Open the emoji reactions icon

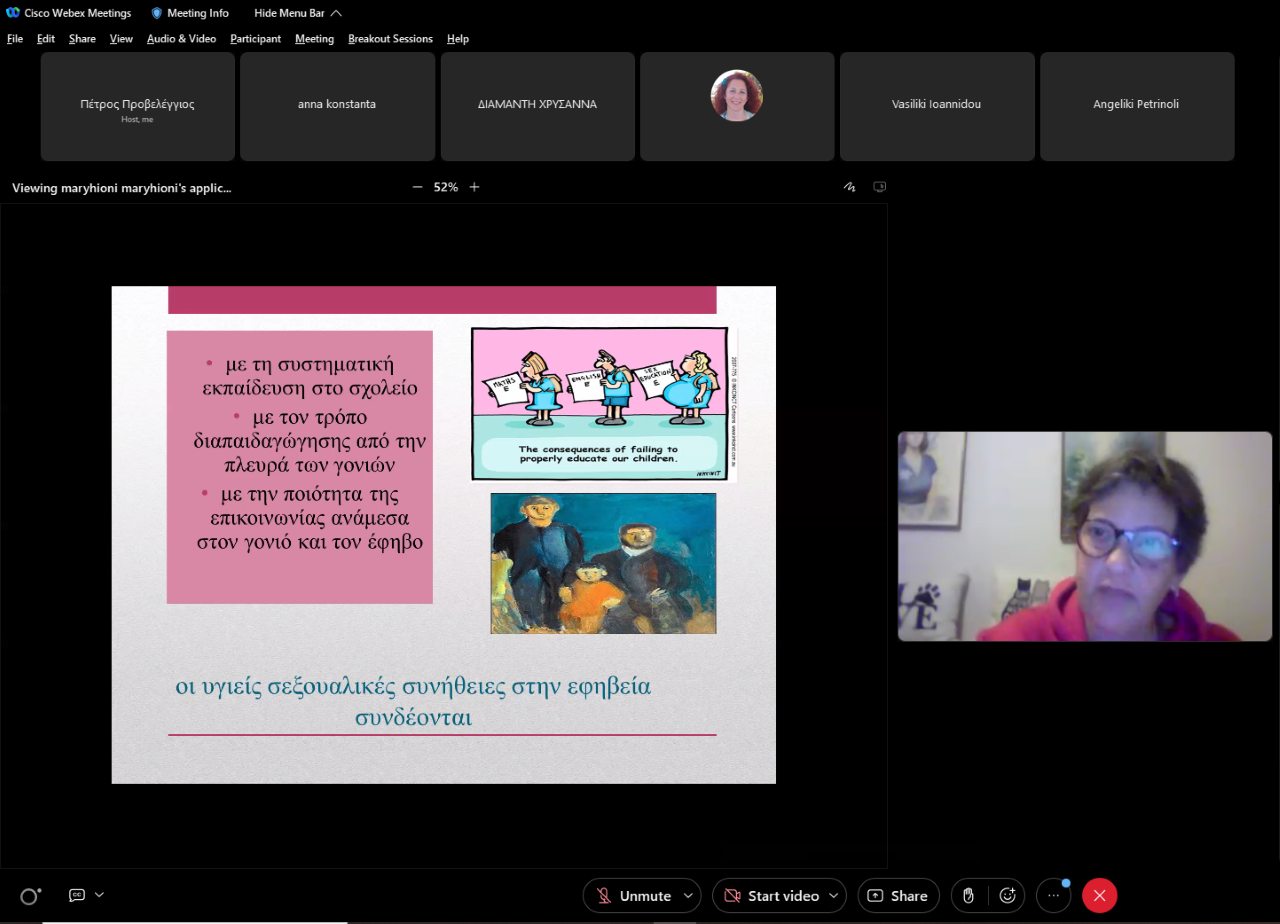point(1007,896)
